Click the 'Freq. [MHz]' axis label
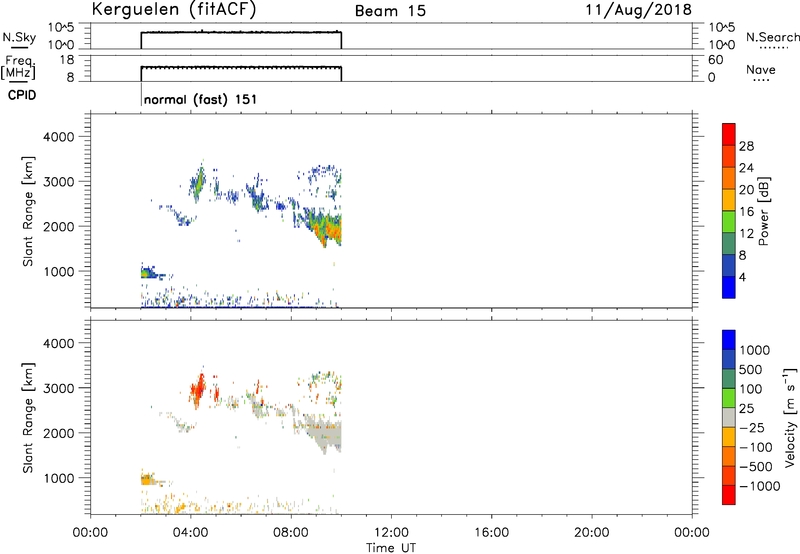The width and height of the screenshot is (800, 554). coord(18,67)
